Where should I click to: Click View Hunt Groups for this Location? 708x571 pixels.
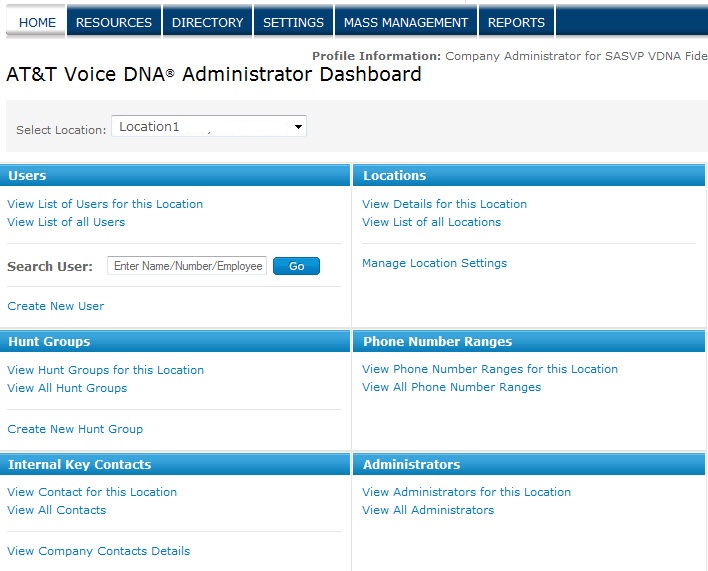[x=105, y=370]
